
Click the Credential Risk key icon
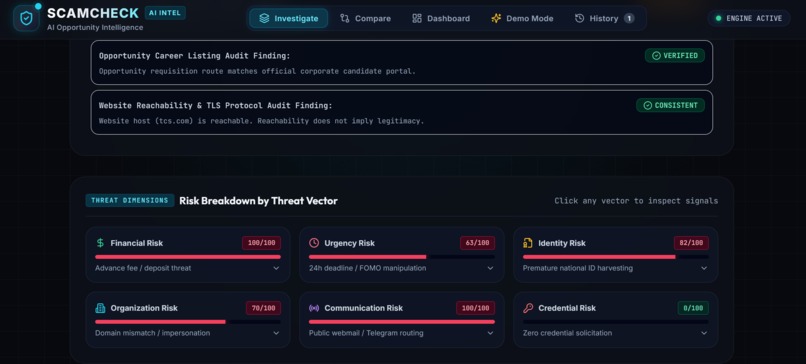pos(528,308)
